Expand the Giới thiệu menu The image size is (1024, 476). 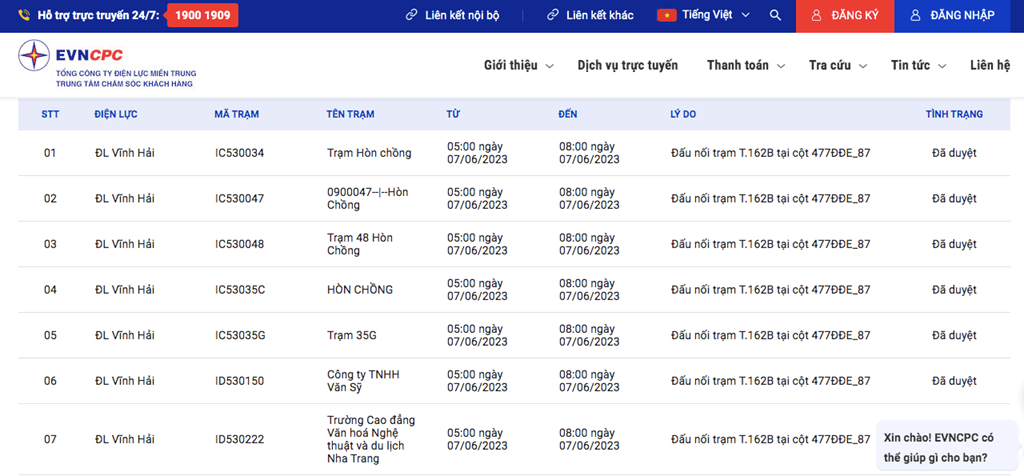(x=518, y=65)
